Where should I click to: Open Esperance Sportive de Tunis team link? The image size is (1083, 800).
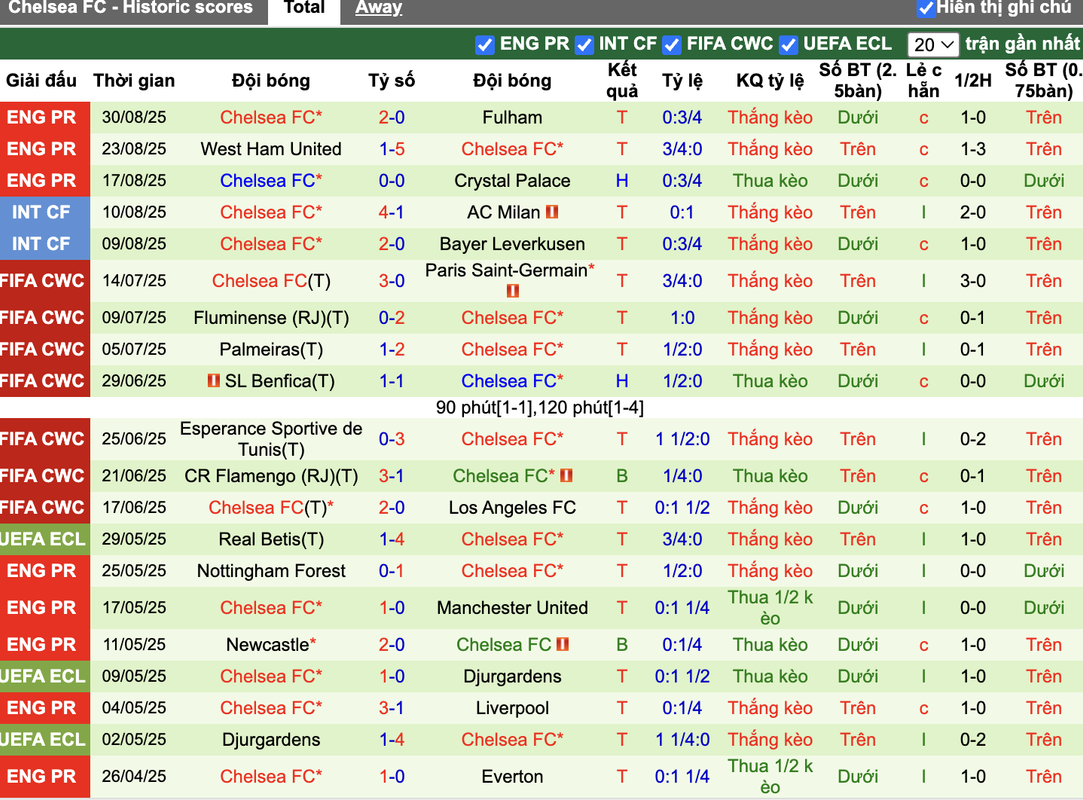pyautogui.click(x=271, y=439)
